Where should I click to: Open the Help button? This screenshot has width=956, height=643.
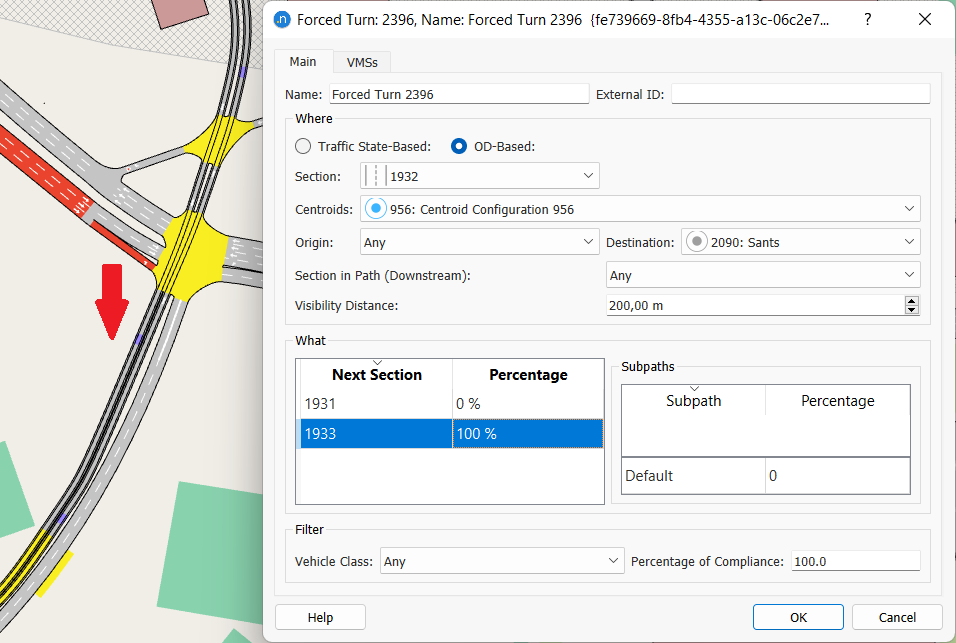tap(320, 617)
